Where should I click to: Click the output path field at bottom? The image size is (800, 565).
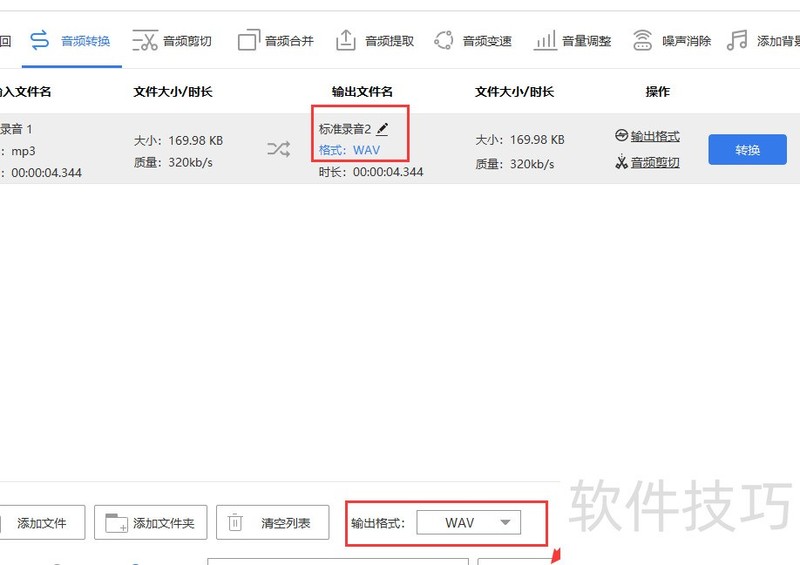pyautogui.click(x=340, y=561)
